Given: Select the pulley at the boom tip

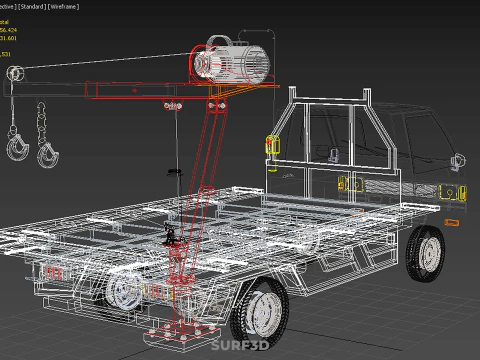Looking at the screenshot, I should (15, 73).
